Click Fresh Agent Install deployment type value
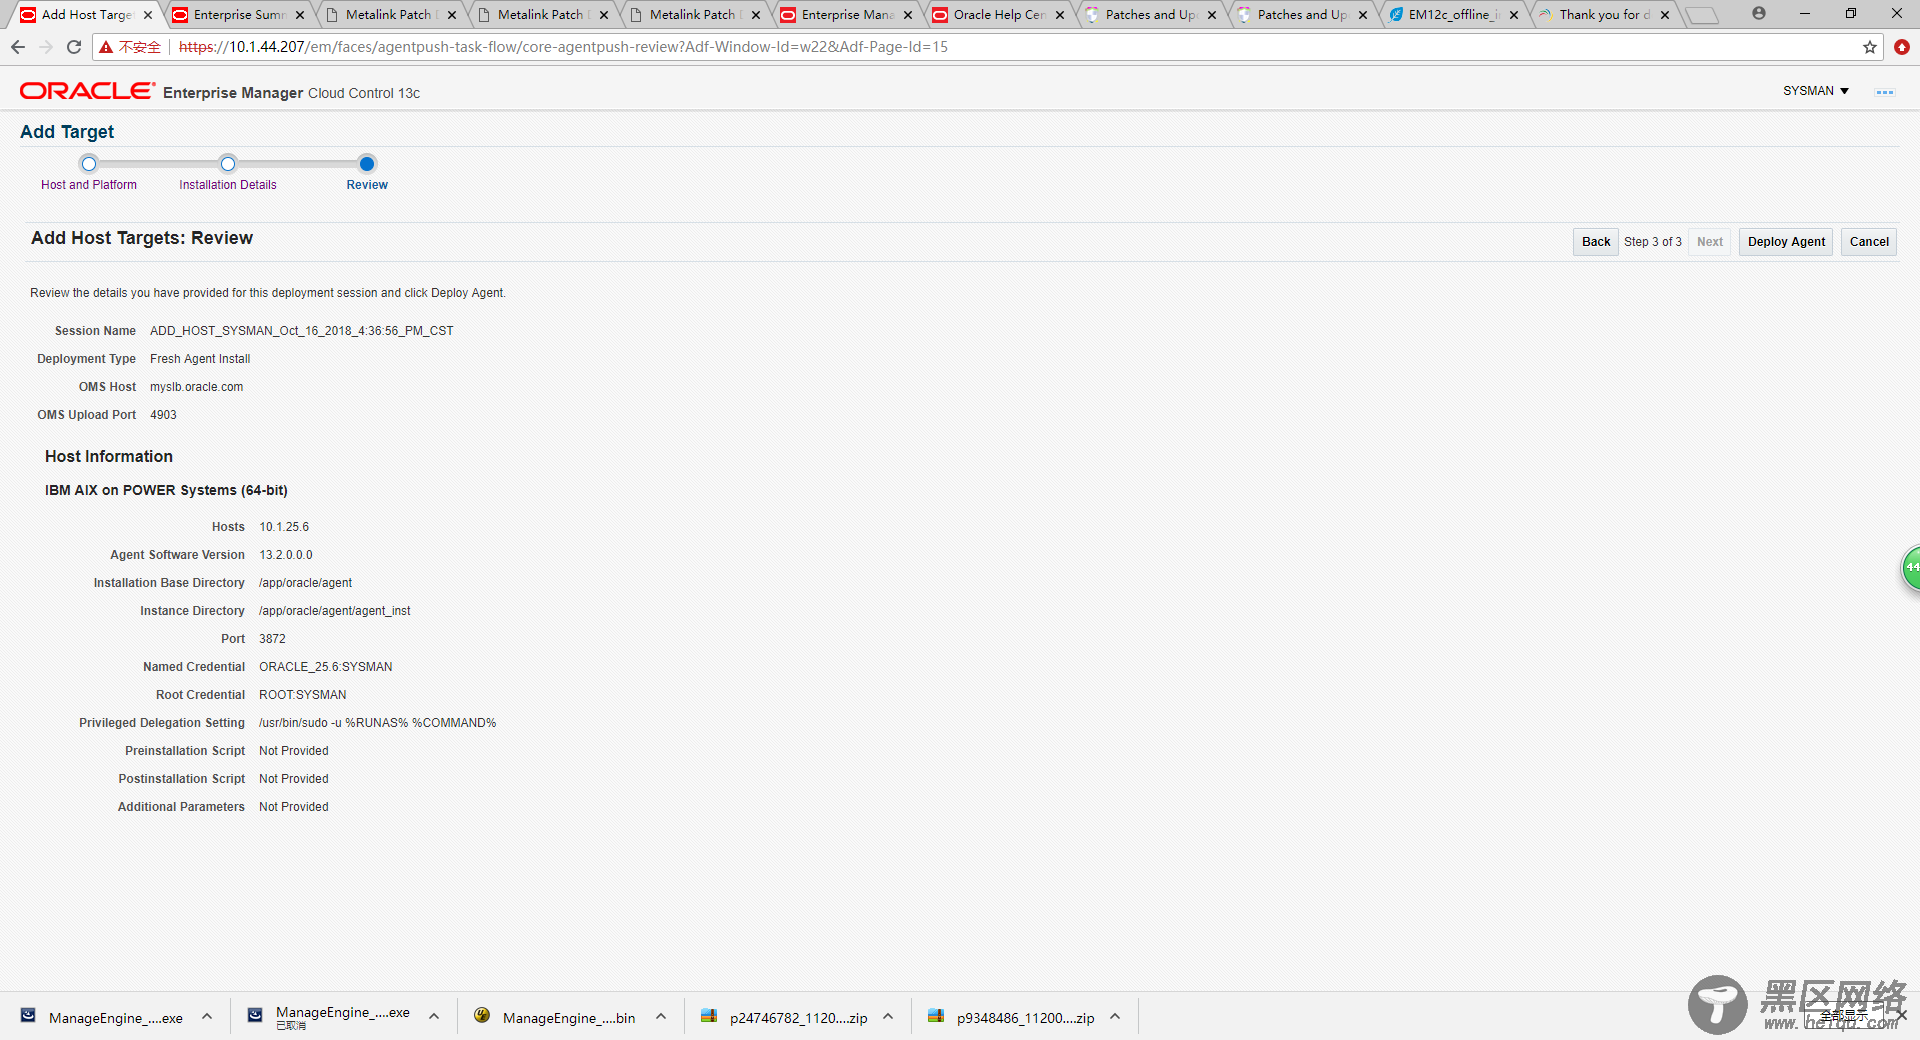Viewport: 1920px width, 1040px height. [200, 359]
